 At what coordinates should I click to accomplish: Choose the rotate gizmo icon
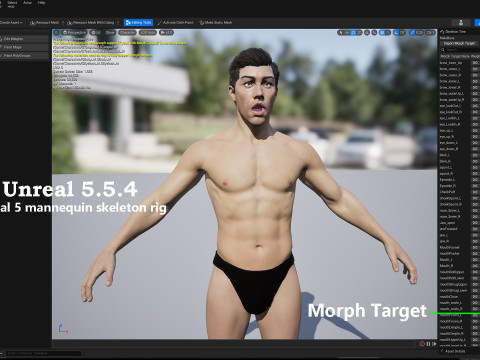[x=353, y=32]
